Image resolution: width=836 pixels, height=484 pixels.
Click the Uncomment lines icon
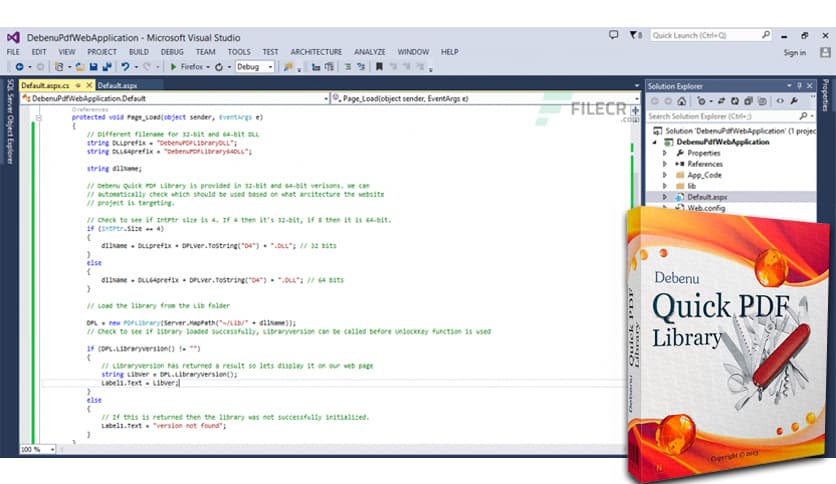361,67
